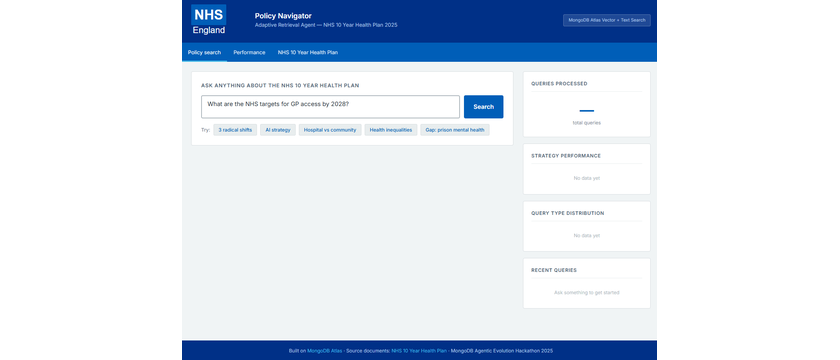Click the 'Adaptive Retrieval Agent' subtitle text
This screenshot has height=360, width=840.
pos(326,25)
